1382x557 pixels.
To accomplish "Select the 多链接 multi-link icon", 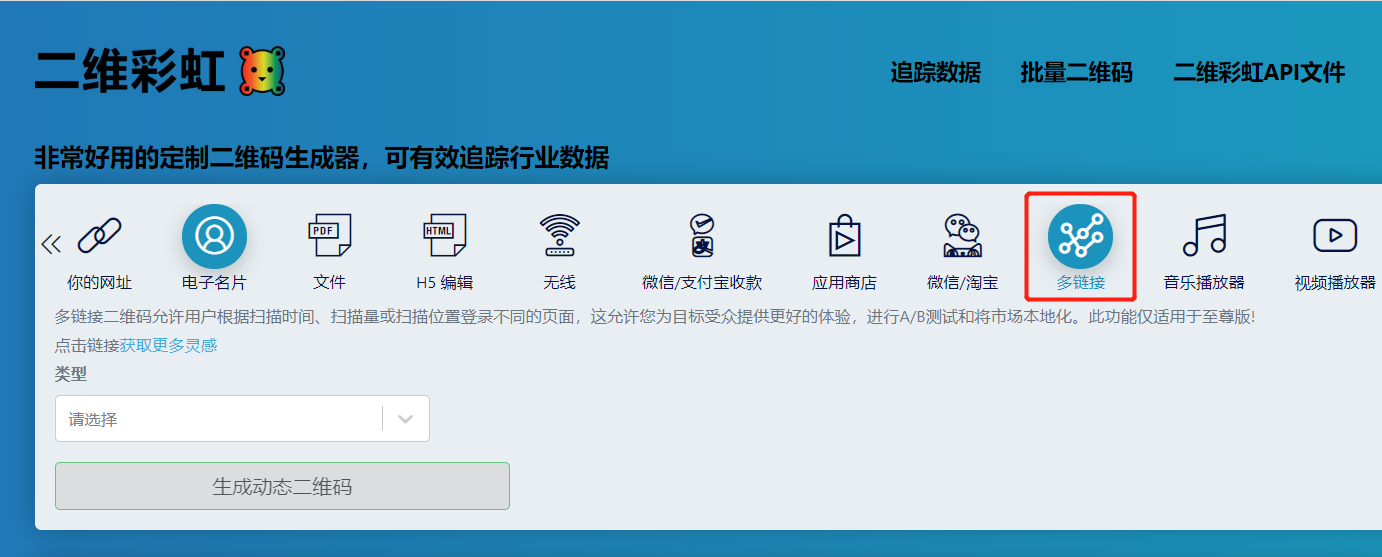I will click(1080, 236).
